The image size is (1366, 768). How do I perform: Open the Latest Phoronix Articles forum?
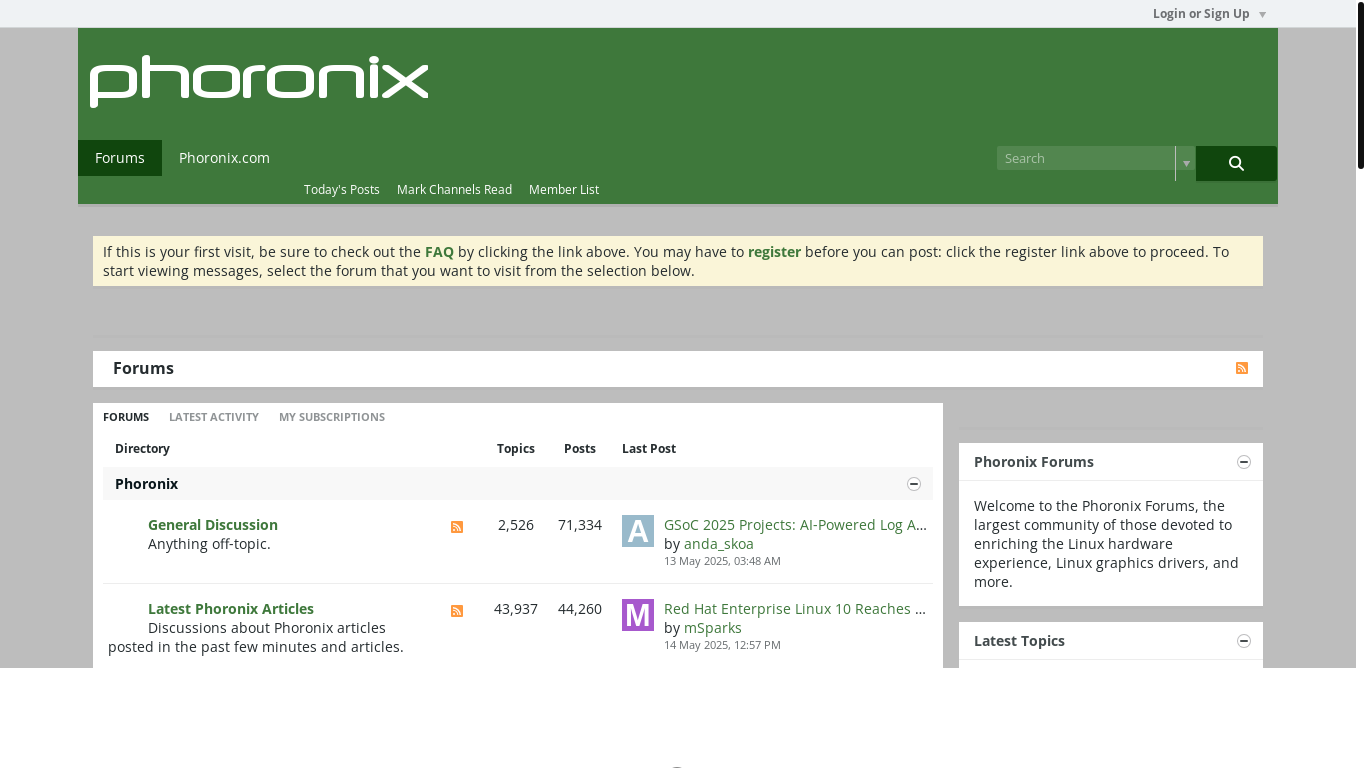[231, 609]
